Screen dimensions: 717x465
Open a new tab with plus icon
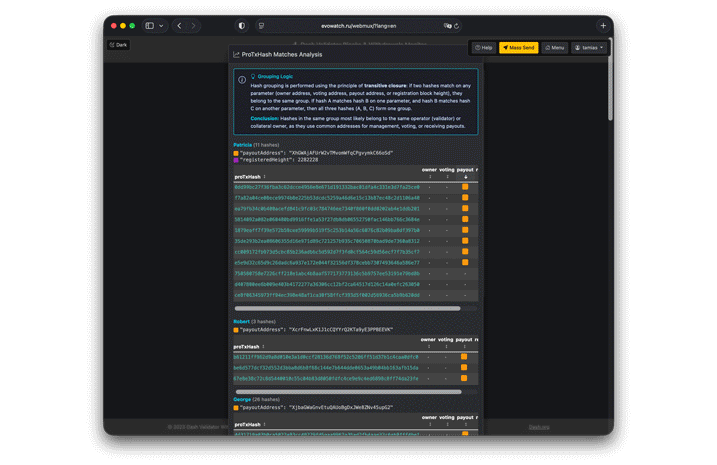(603, 25)
